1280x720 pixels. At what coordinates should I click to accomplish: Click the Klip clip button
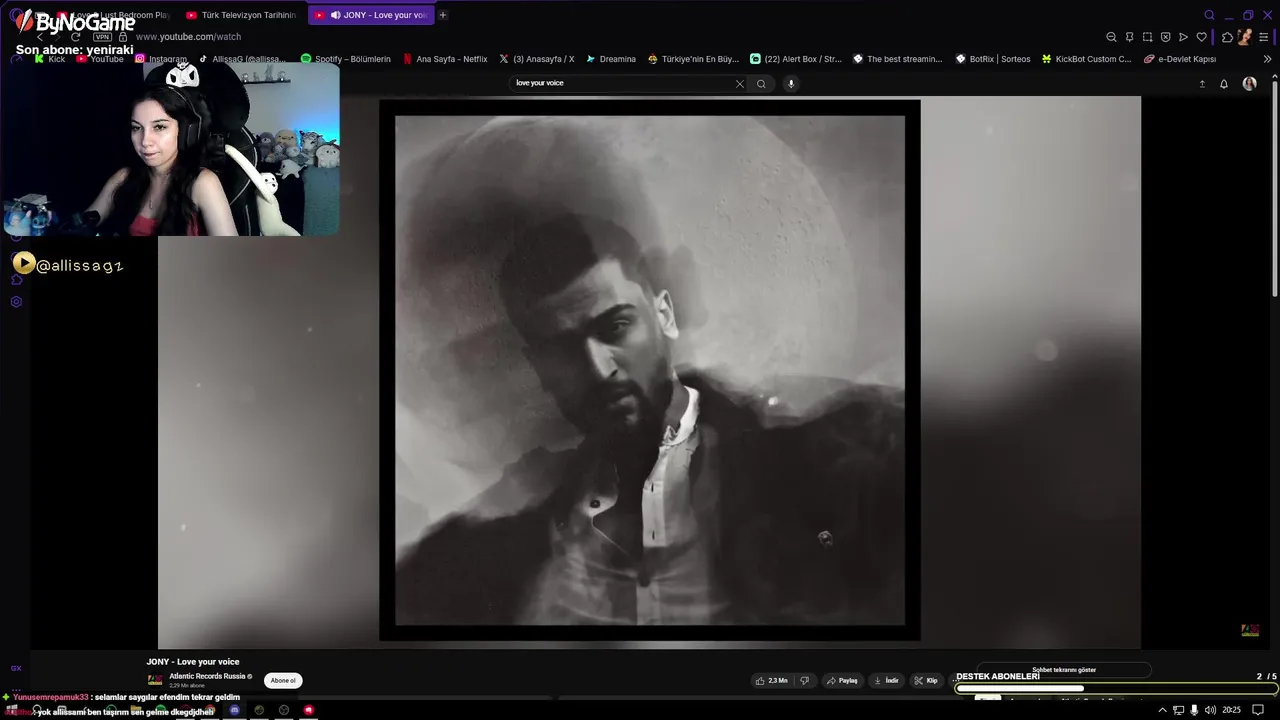(926, 680)
